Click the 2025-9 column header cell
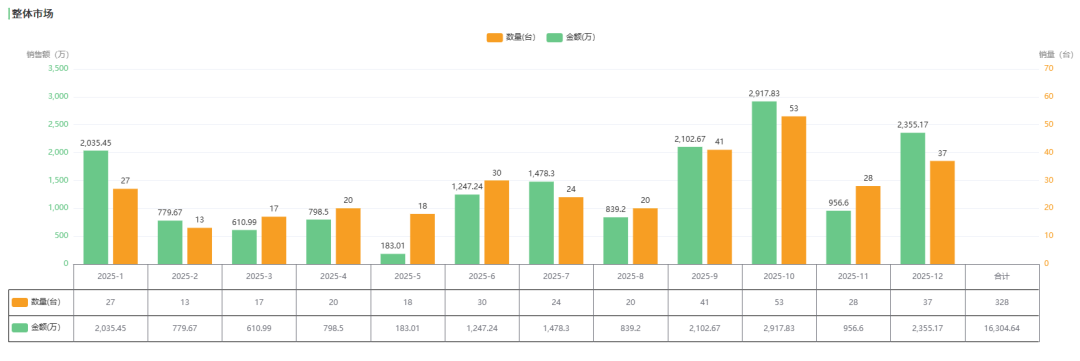The image size is (1080, 361). coord(705,276)
